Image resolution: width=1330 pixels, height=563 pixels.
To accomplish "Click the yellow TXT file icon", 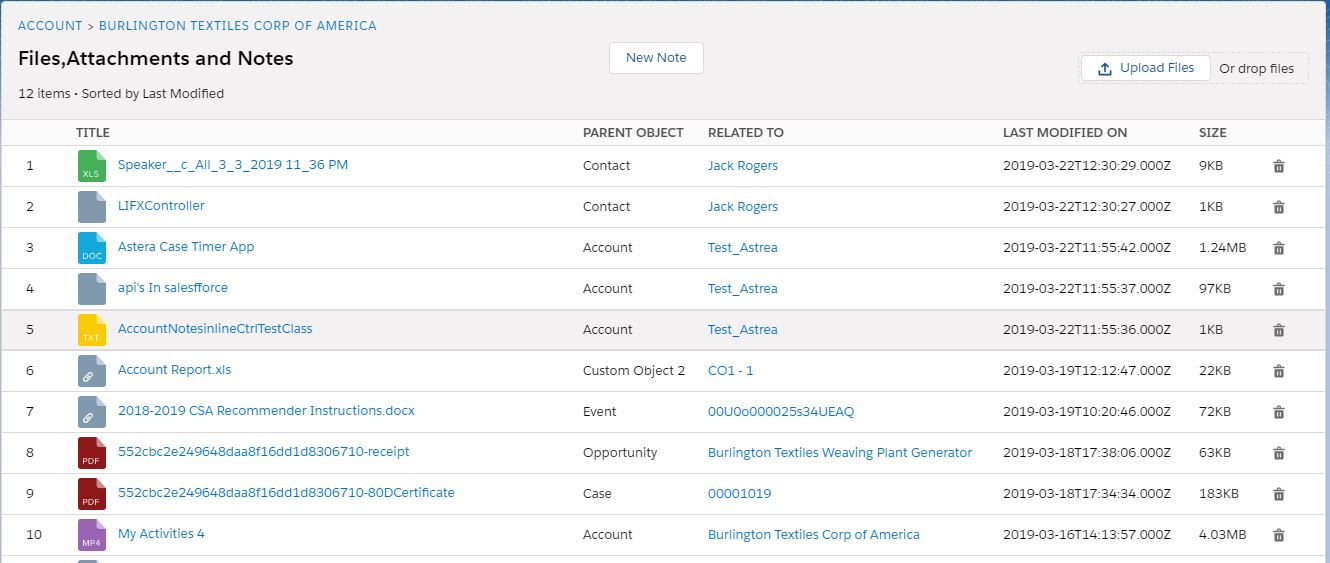I will pyautogui.click(x=91, y=330).
